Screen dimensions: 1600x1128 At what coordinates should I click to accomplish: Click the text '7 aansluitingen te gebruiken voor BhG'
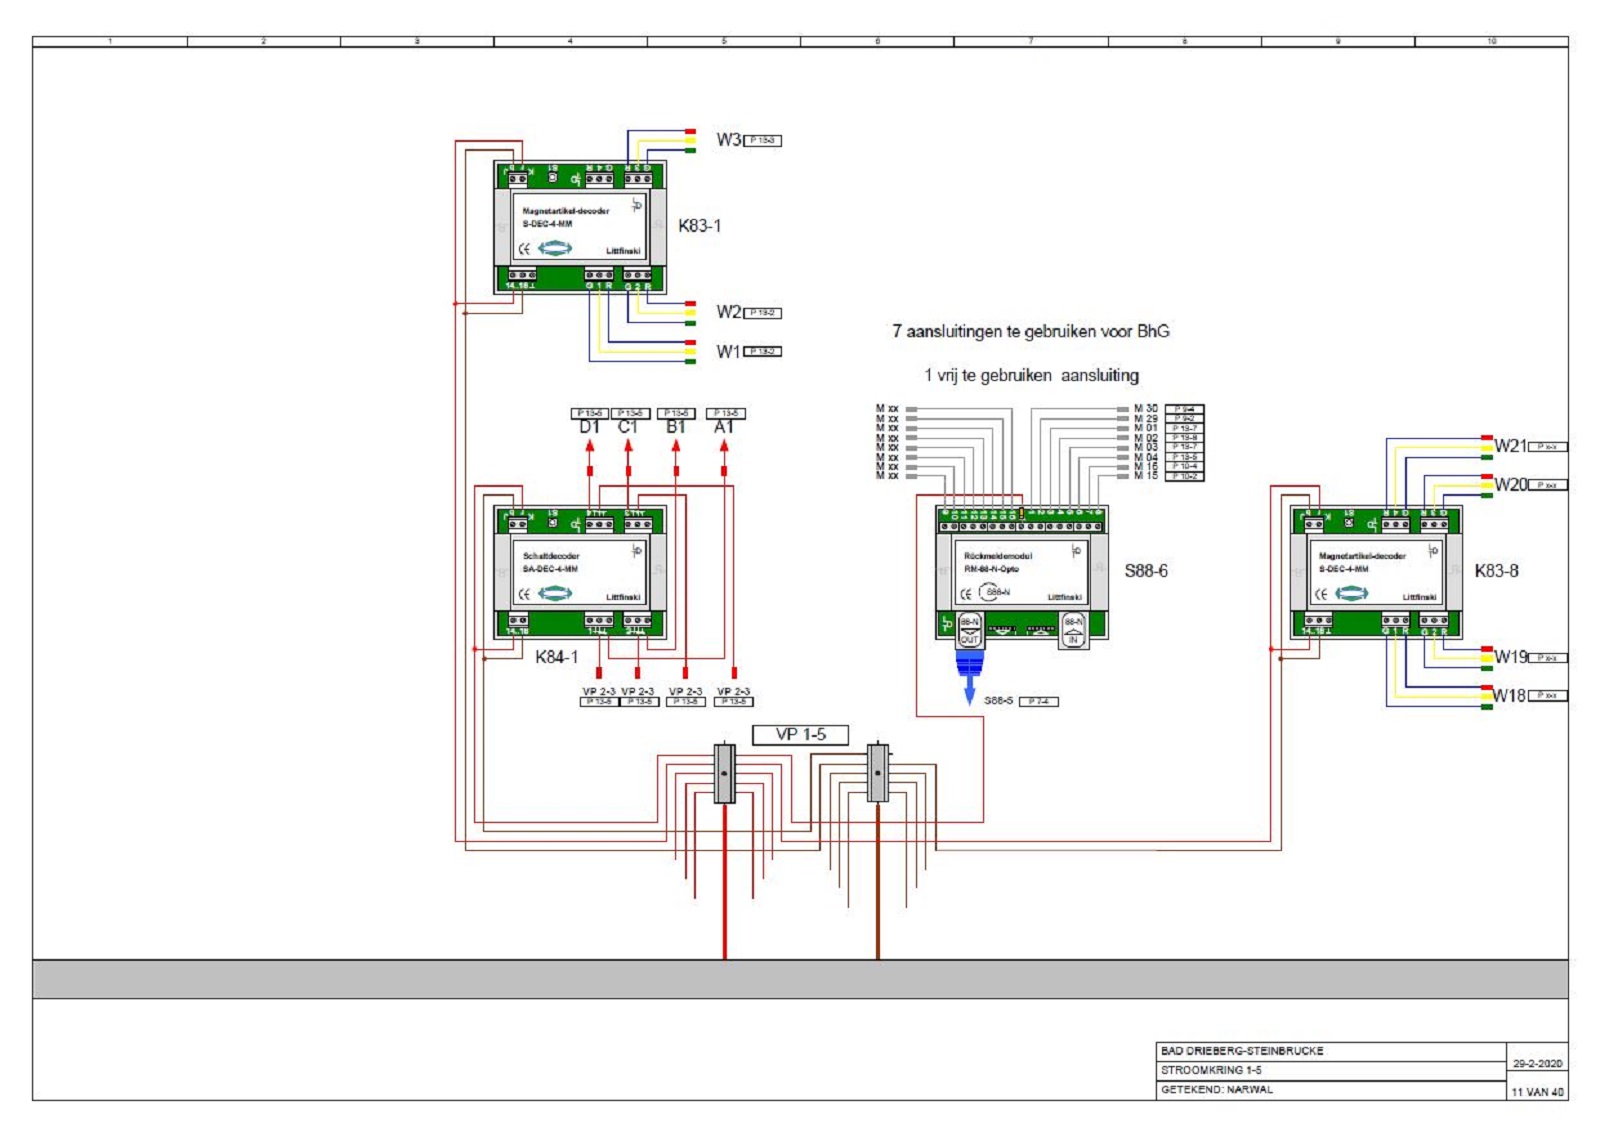pos(1031,331)
